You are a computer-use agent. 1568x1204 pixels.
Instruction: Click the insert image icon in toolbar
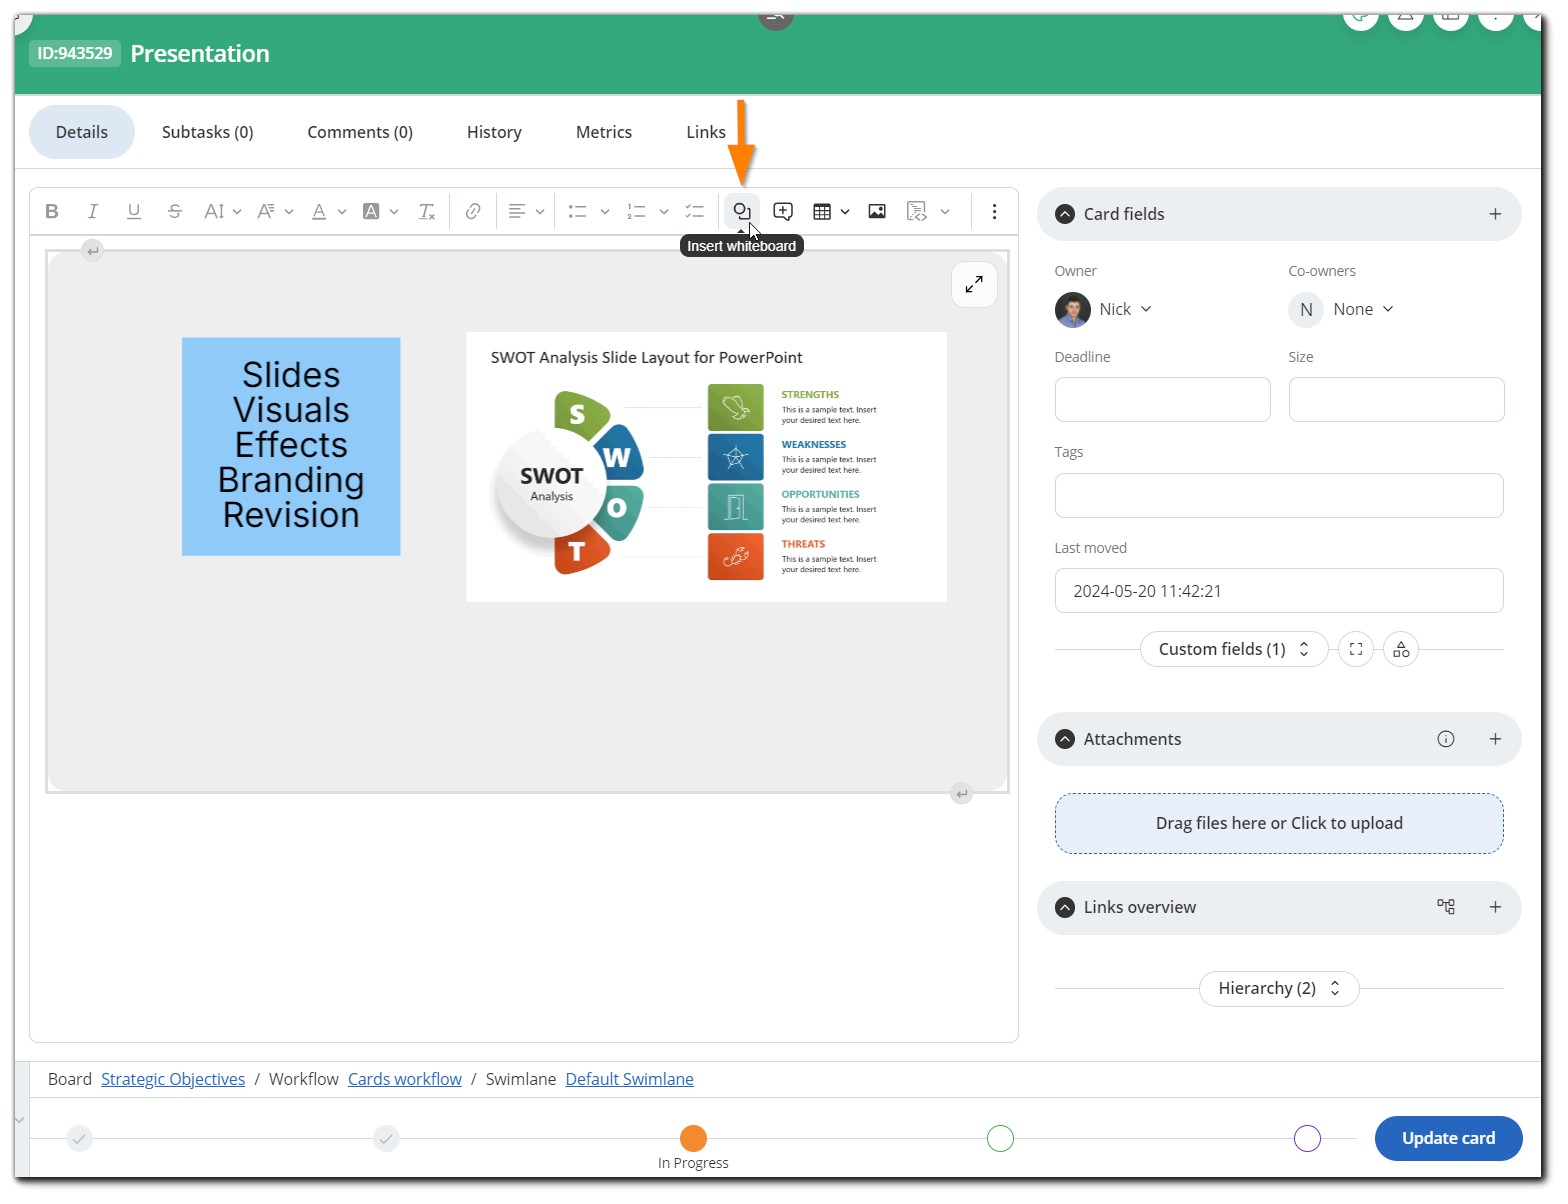(x=877, y=211)
